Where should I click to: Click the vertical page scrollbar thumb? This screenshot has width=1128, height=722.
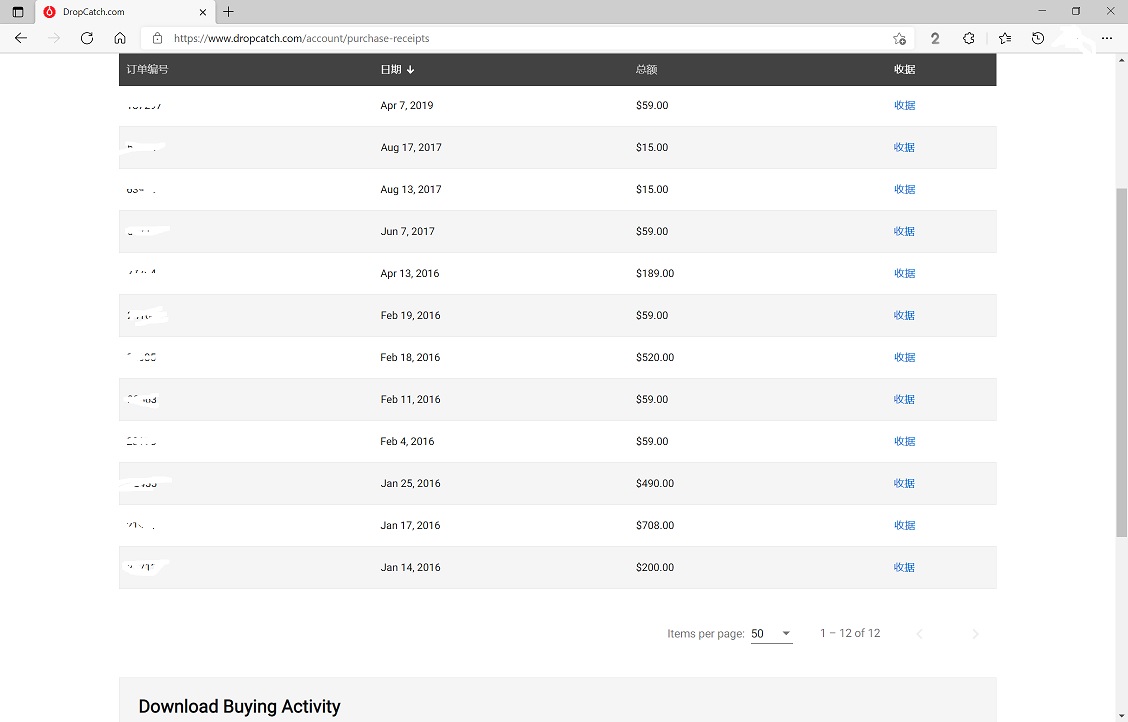point(1121,360)
